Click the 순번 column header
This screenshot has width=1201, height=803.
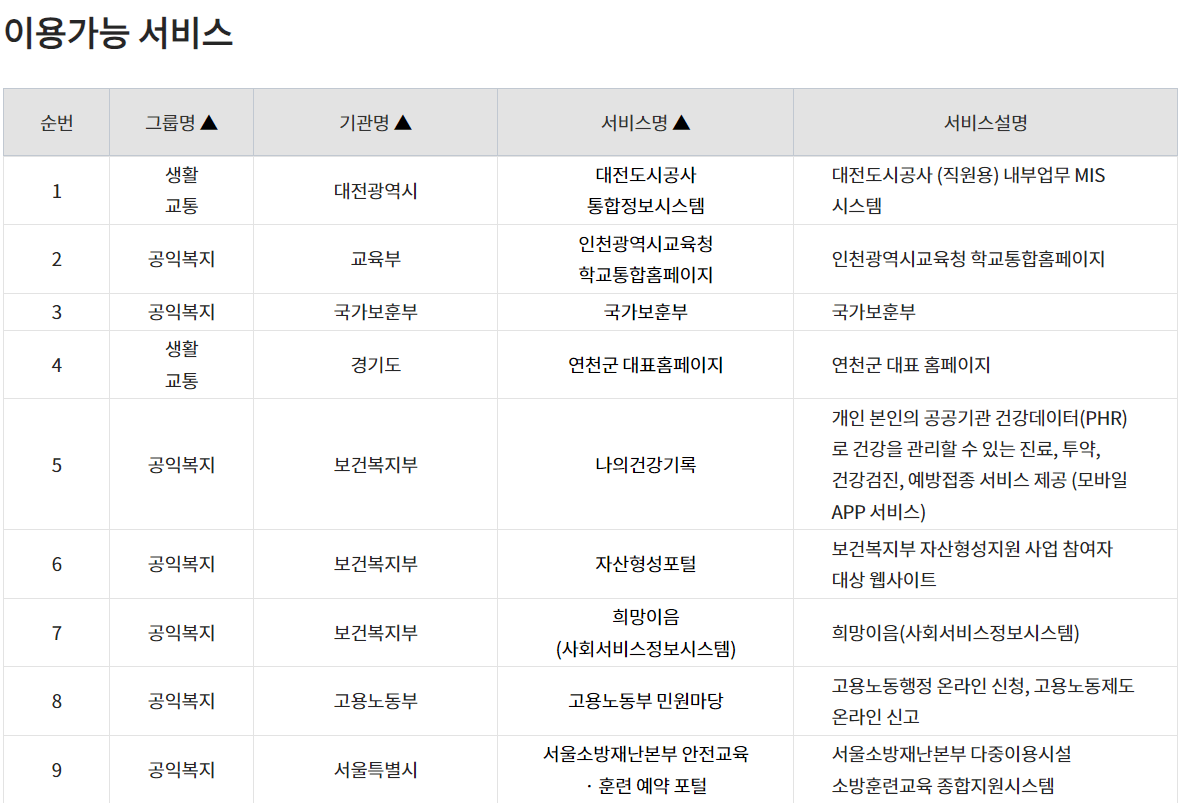(57, 121)
